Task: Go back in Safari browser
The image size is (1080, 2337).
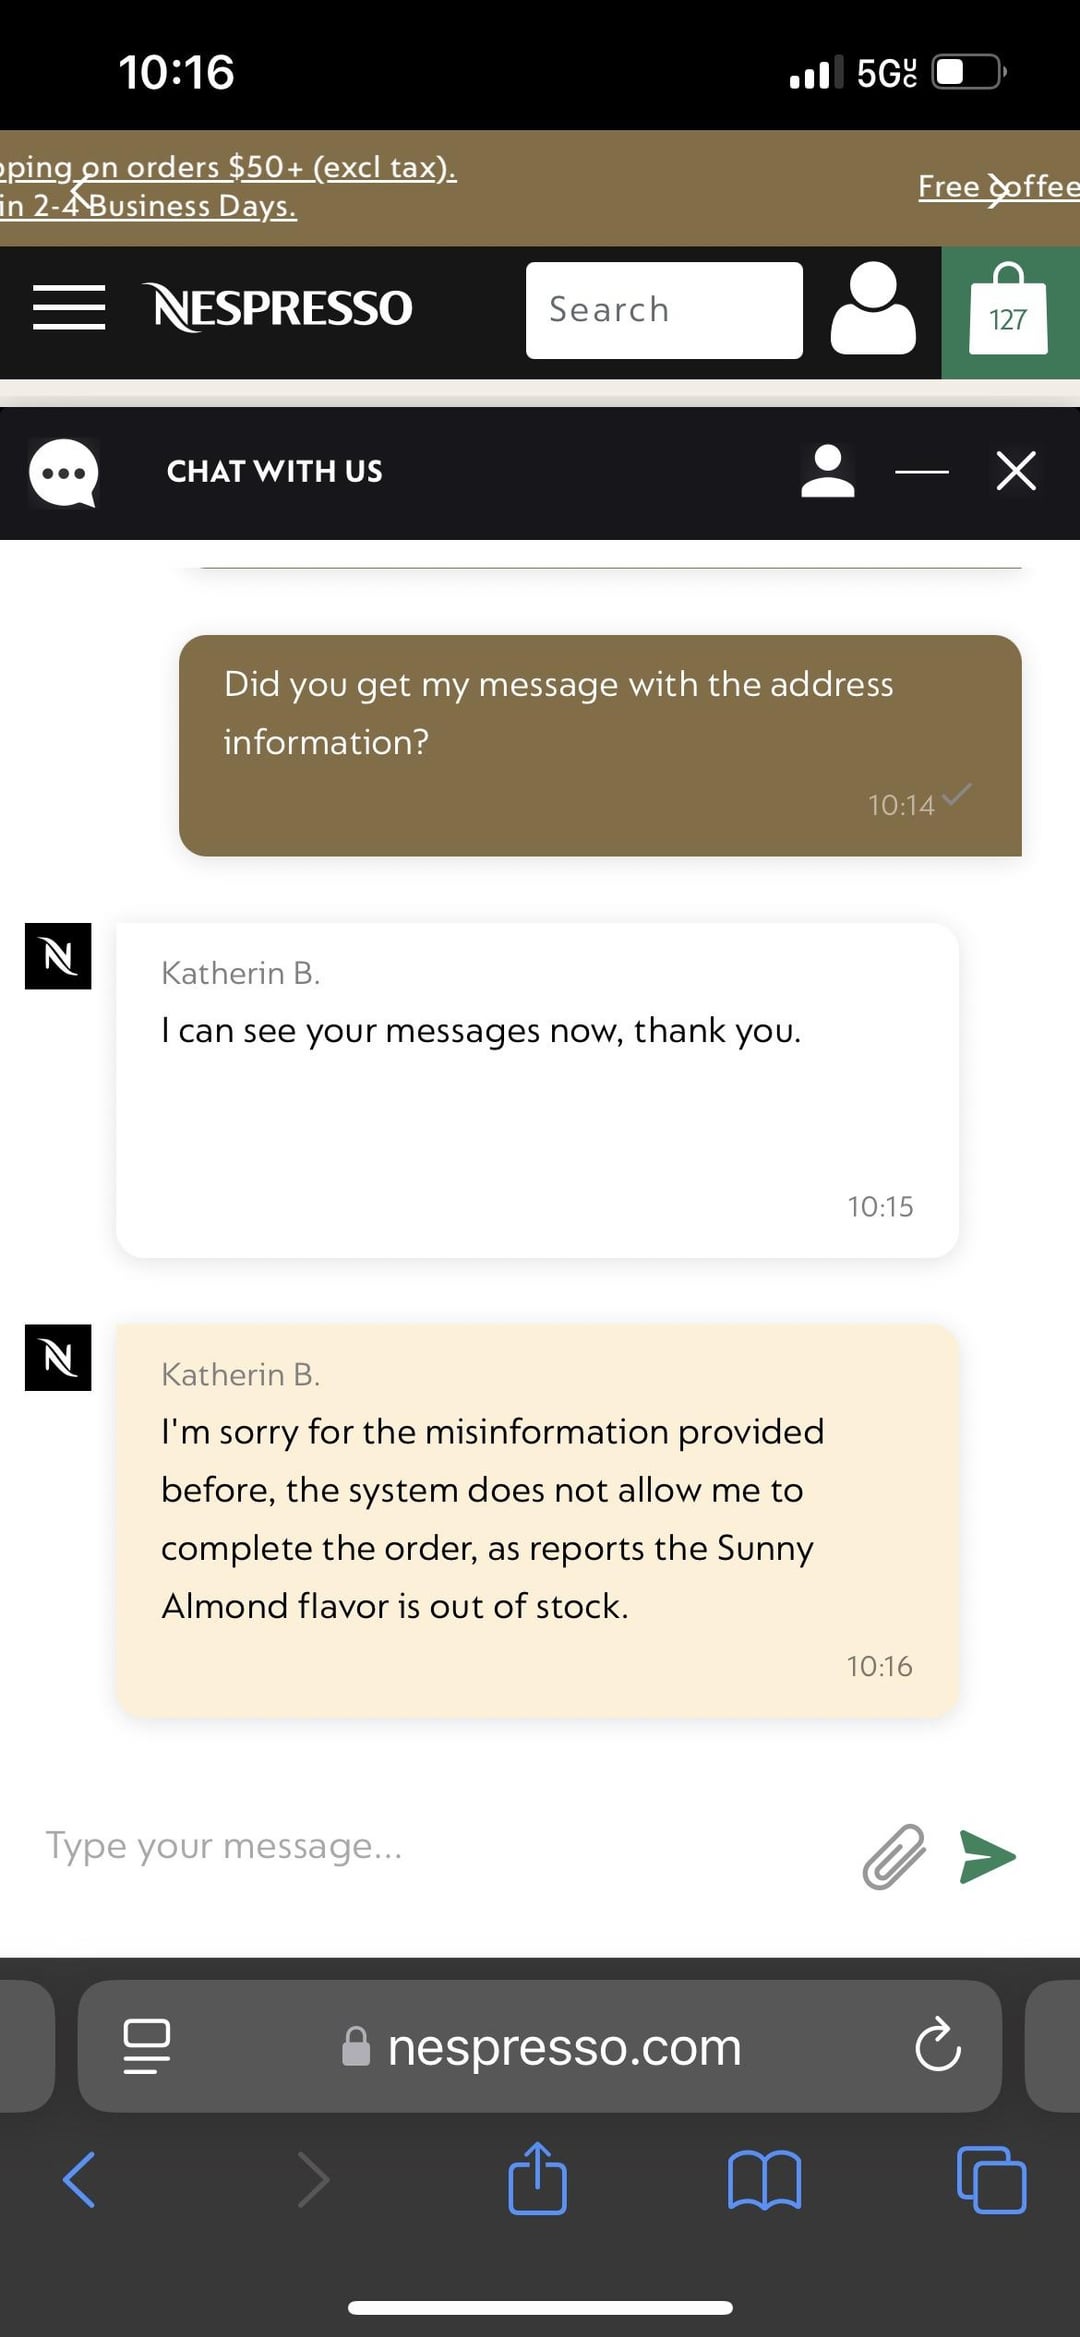Action: [x=79, y=2179]
